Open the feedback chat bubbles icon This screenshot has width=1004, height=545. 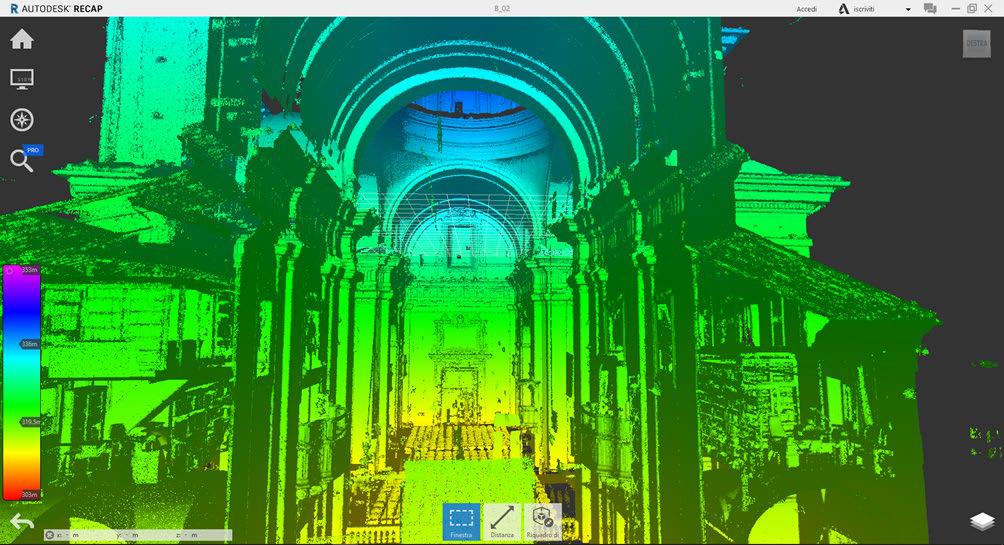(930, 9)
